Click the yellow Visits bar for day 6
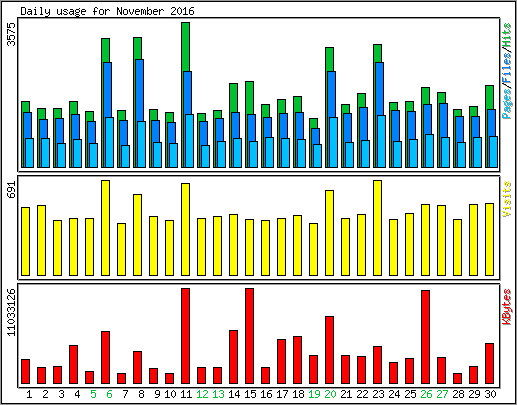This screenshot has width=517, height=405. pos(106,228)
